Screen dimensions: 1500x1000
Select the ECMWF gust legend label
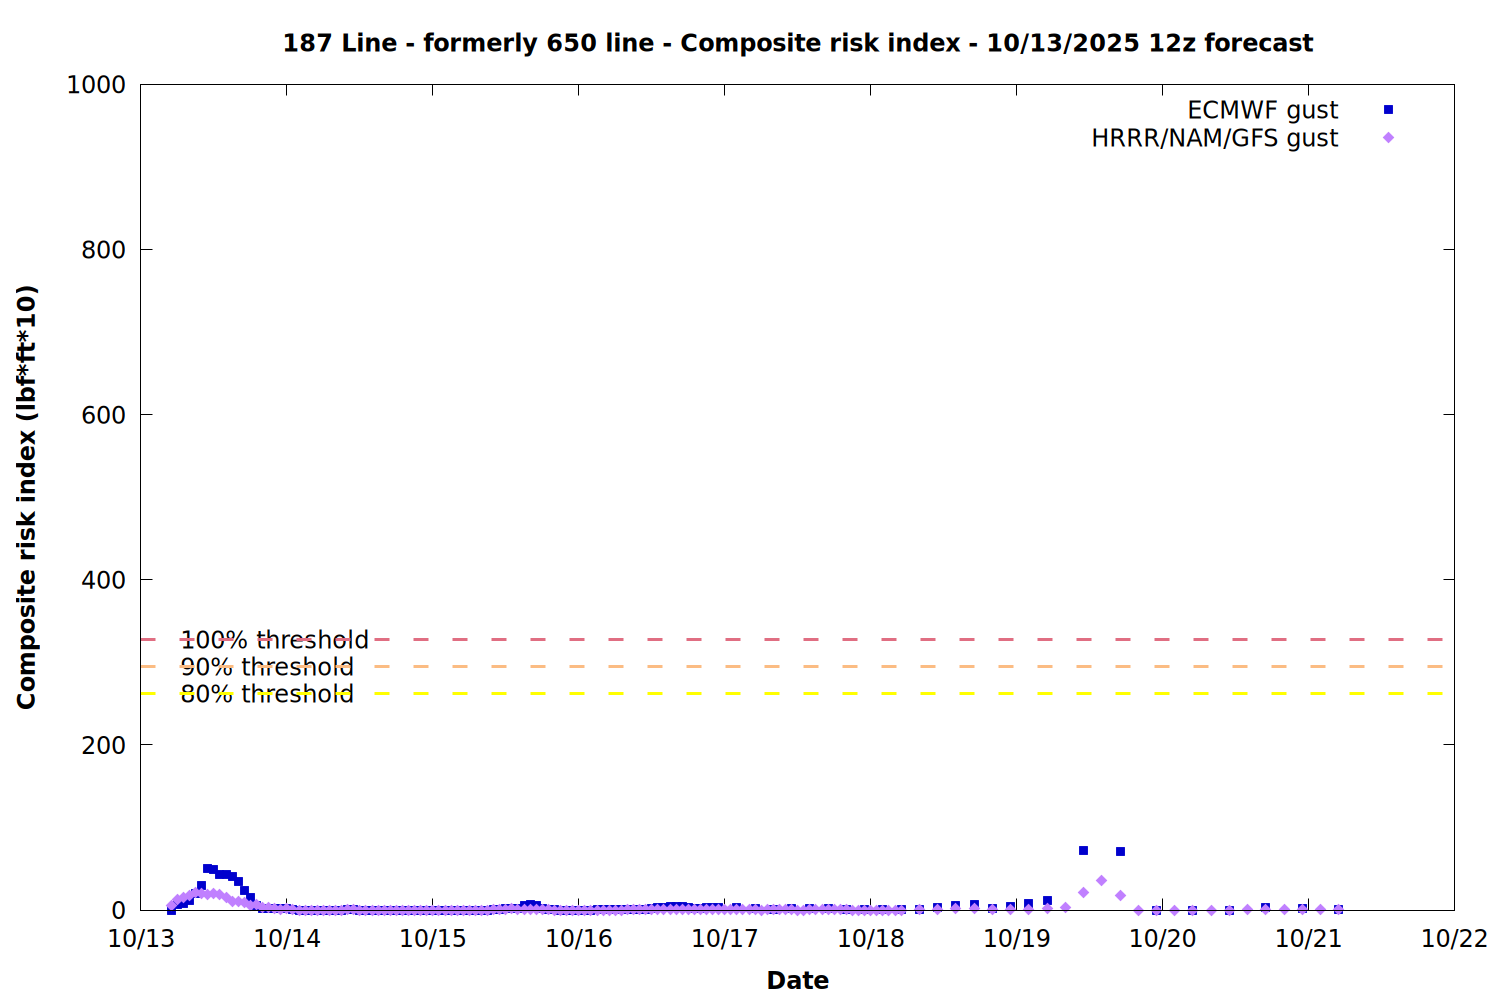[1262, 110]
